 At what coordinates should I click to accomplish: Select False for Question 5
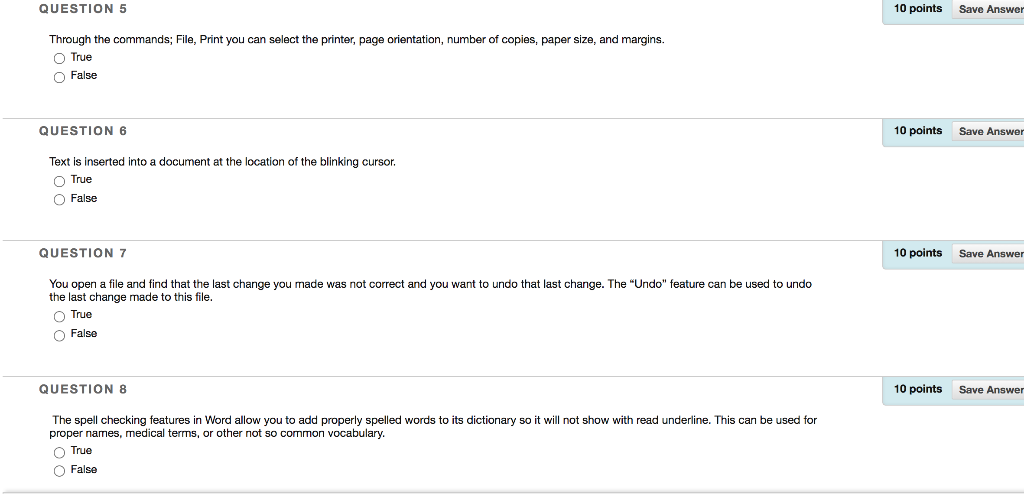59,77
